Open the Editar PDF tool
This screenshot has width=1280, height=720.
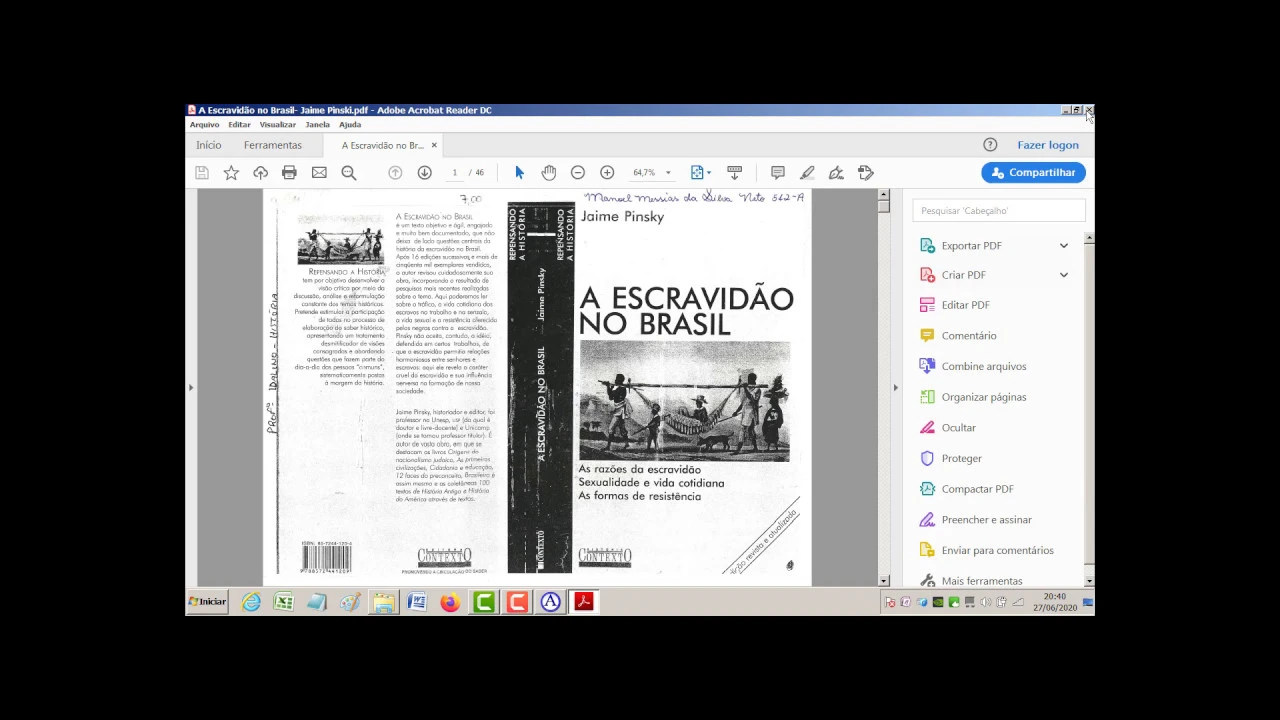tap(965, 305)
